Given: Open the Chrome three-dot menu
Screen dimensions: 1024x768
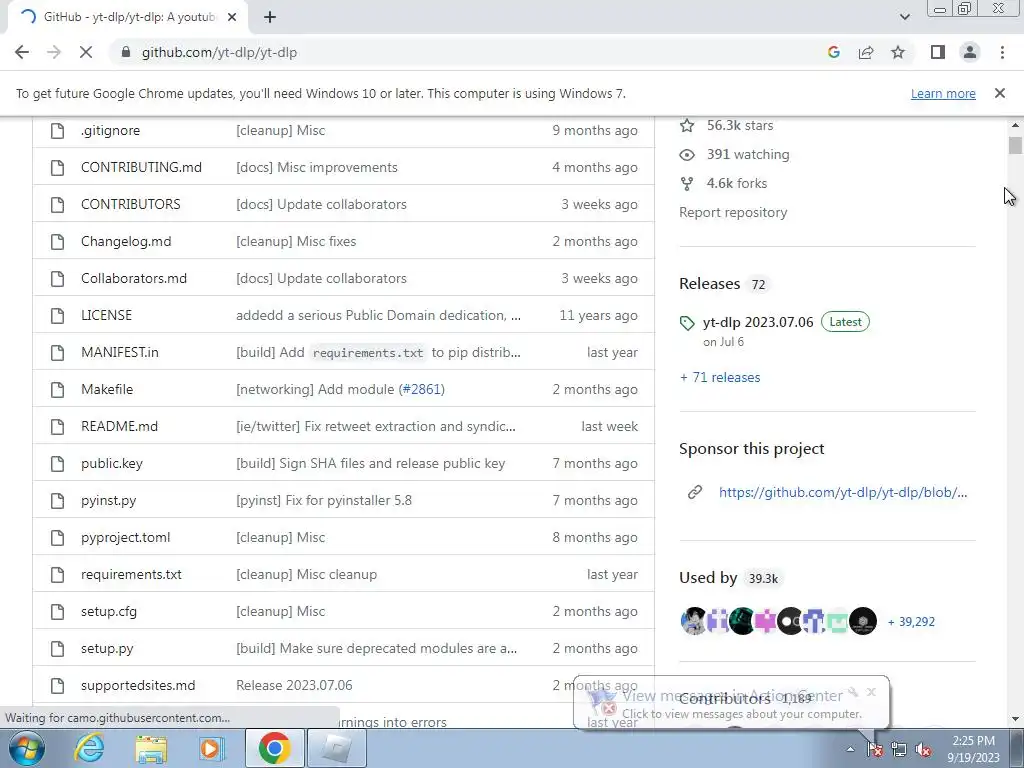Looking at the screenshot, I should point(1002,52).
